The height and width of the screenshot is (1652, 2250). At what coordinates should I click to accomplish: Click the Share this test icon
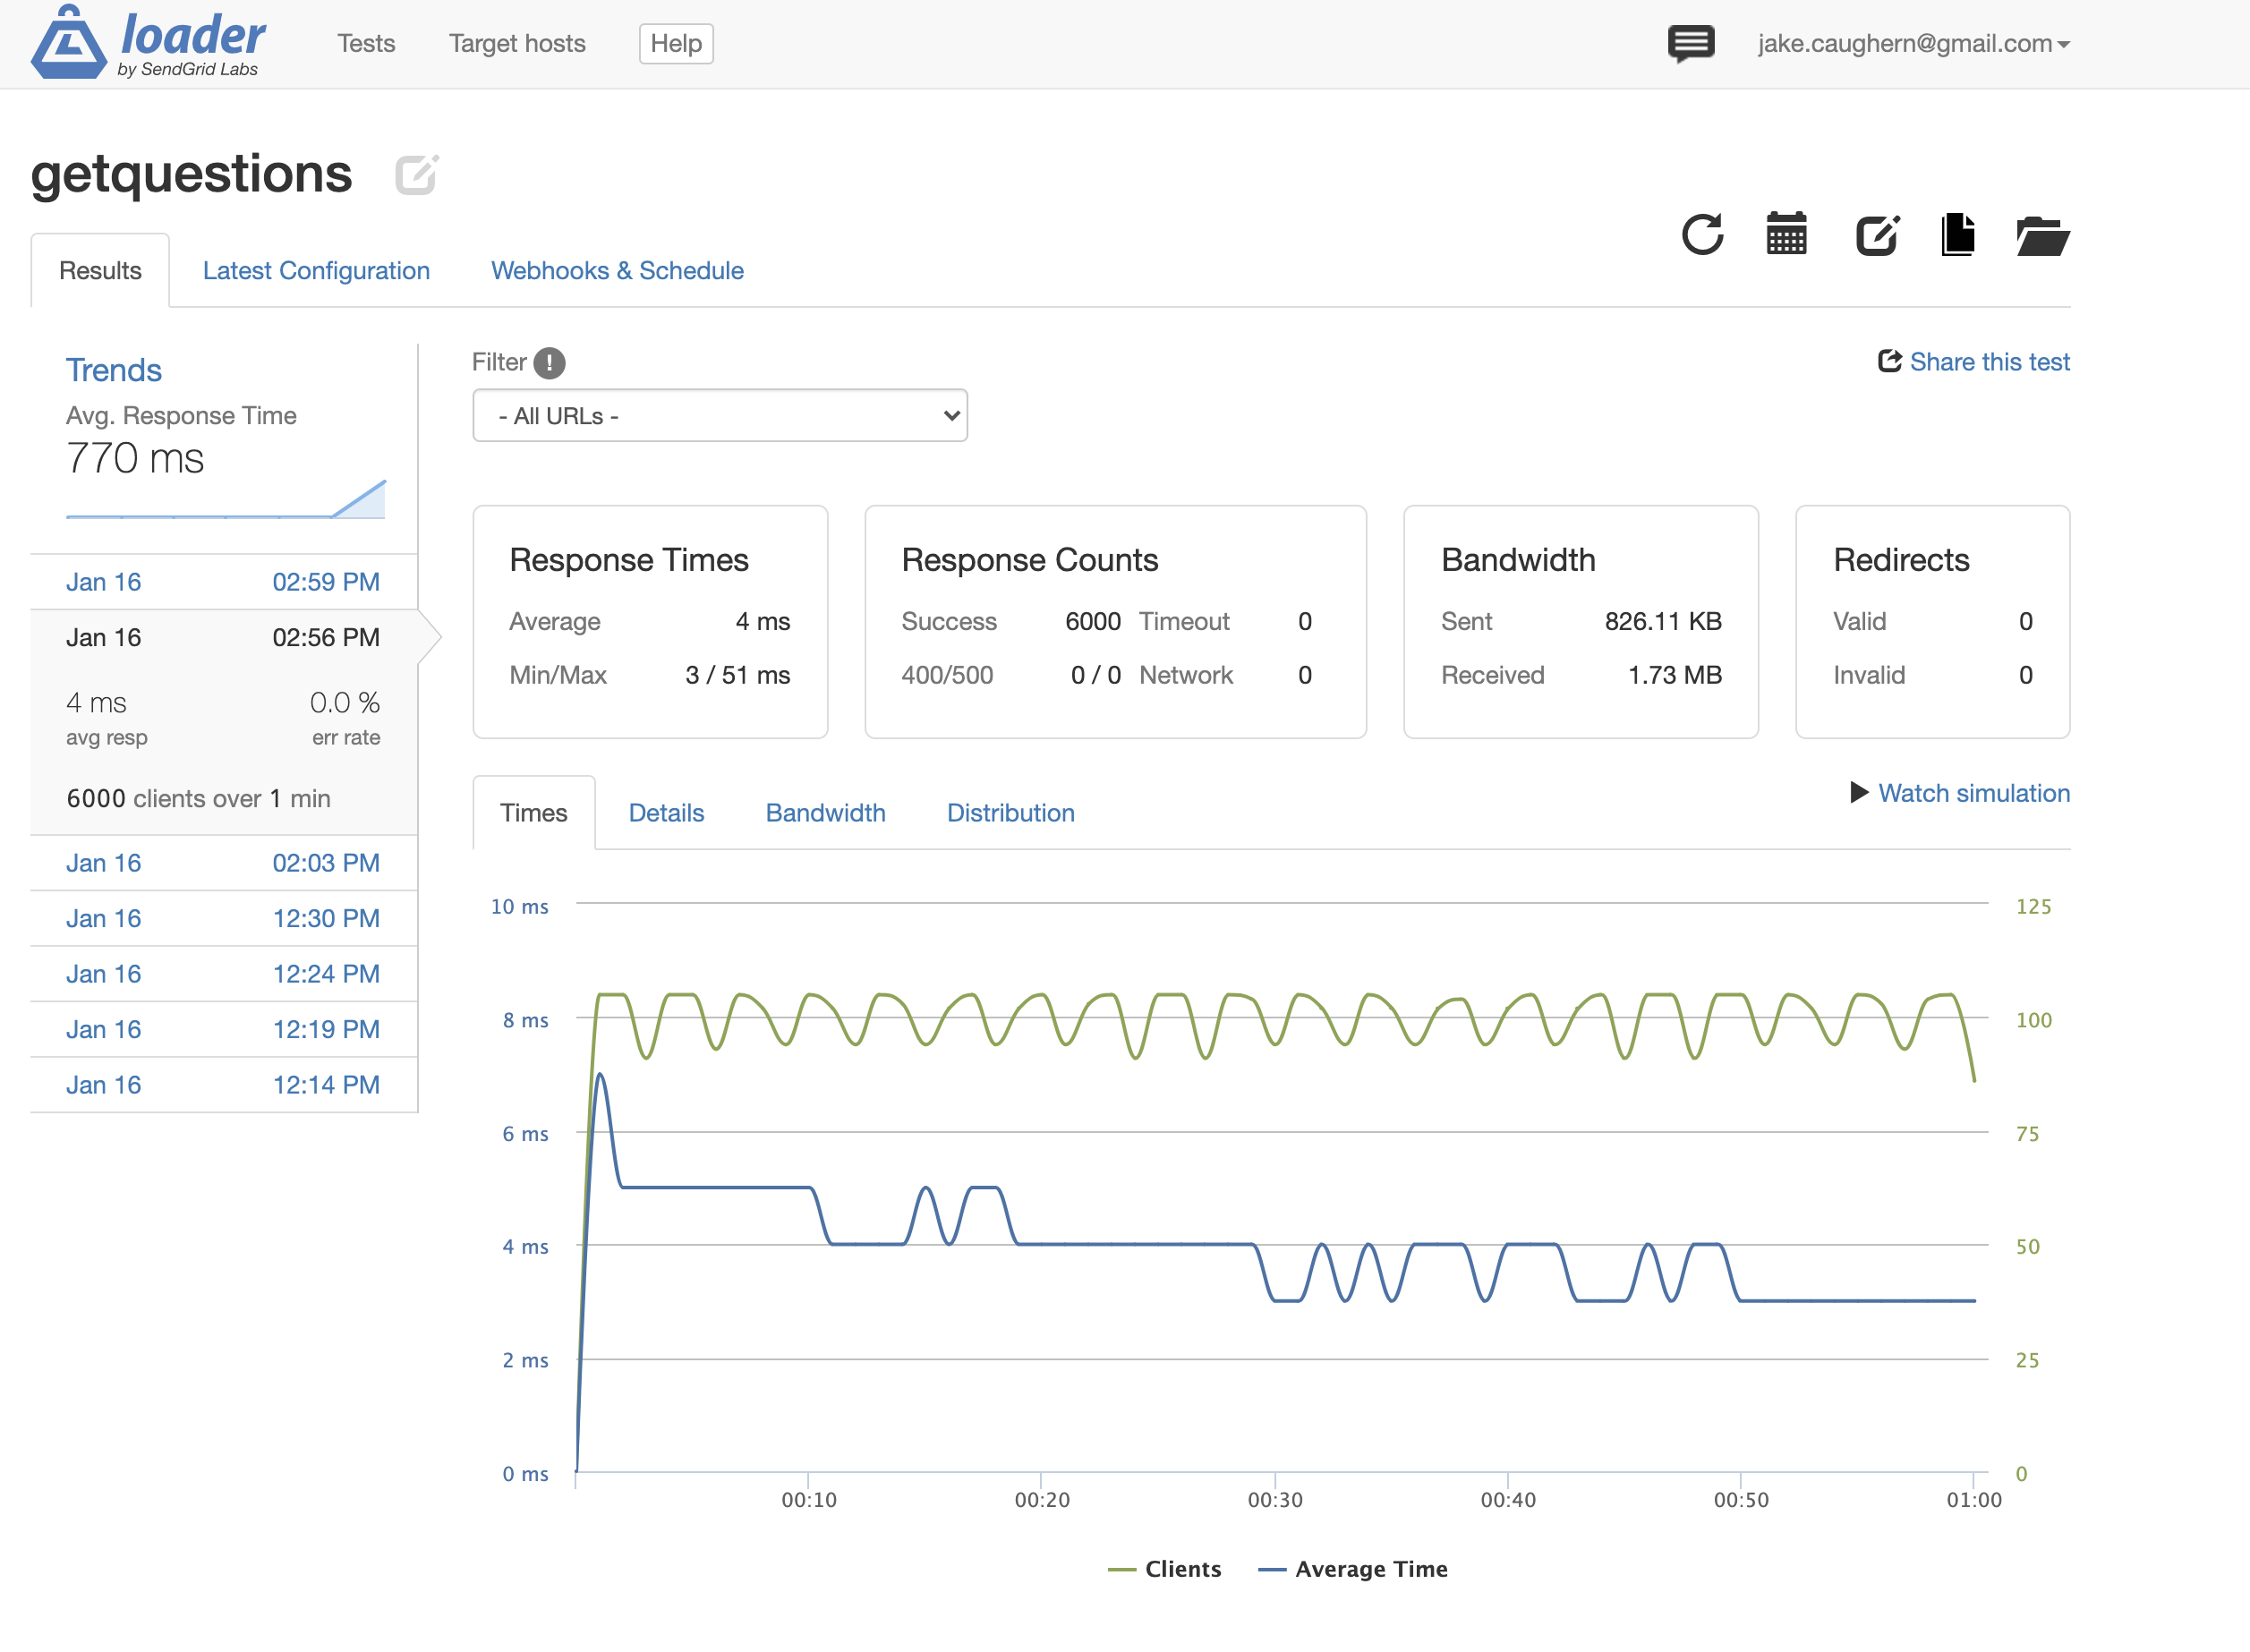pos(1889,361)
